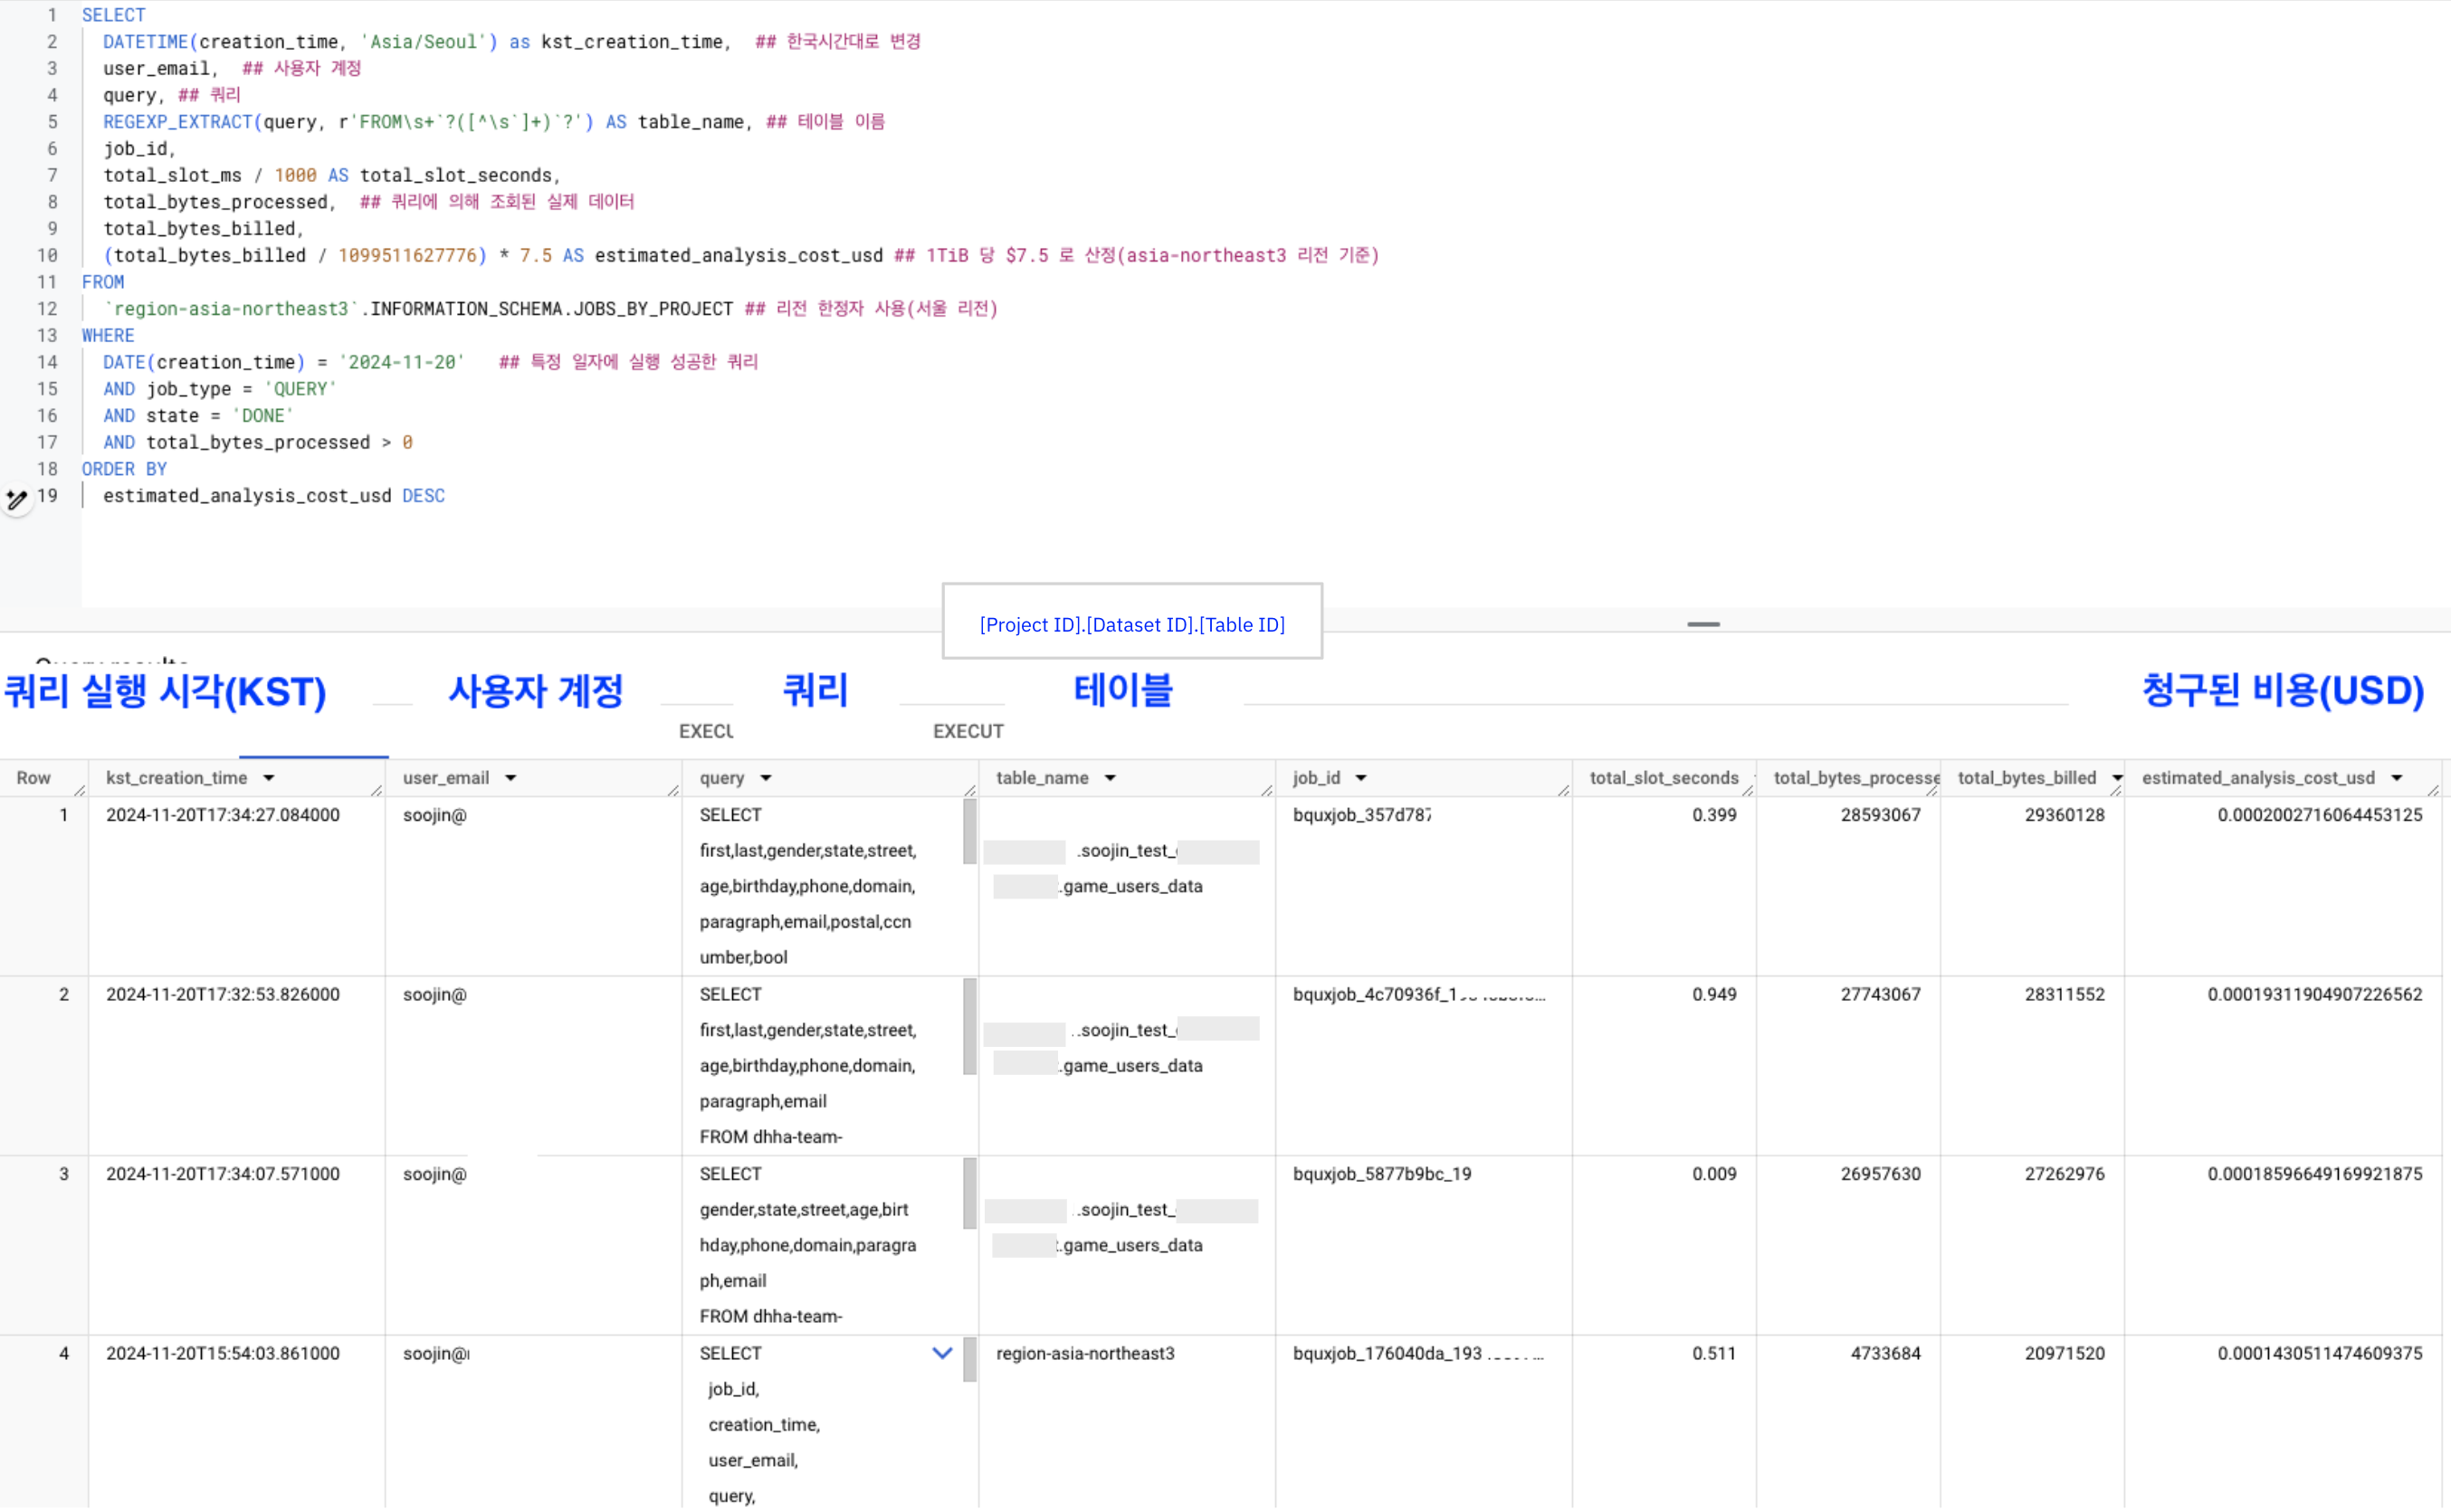
Task: Place cursor on DESC keyword in line 19
Action: tap(423, 496)
